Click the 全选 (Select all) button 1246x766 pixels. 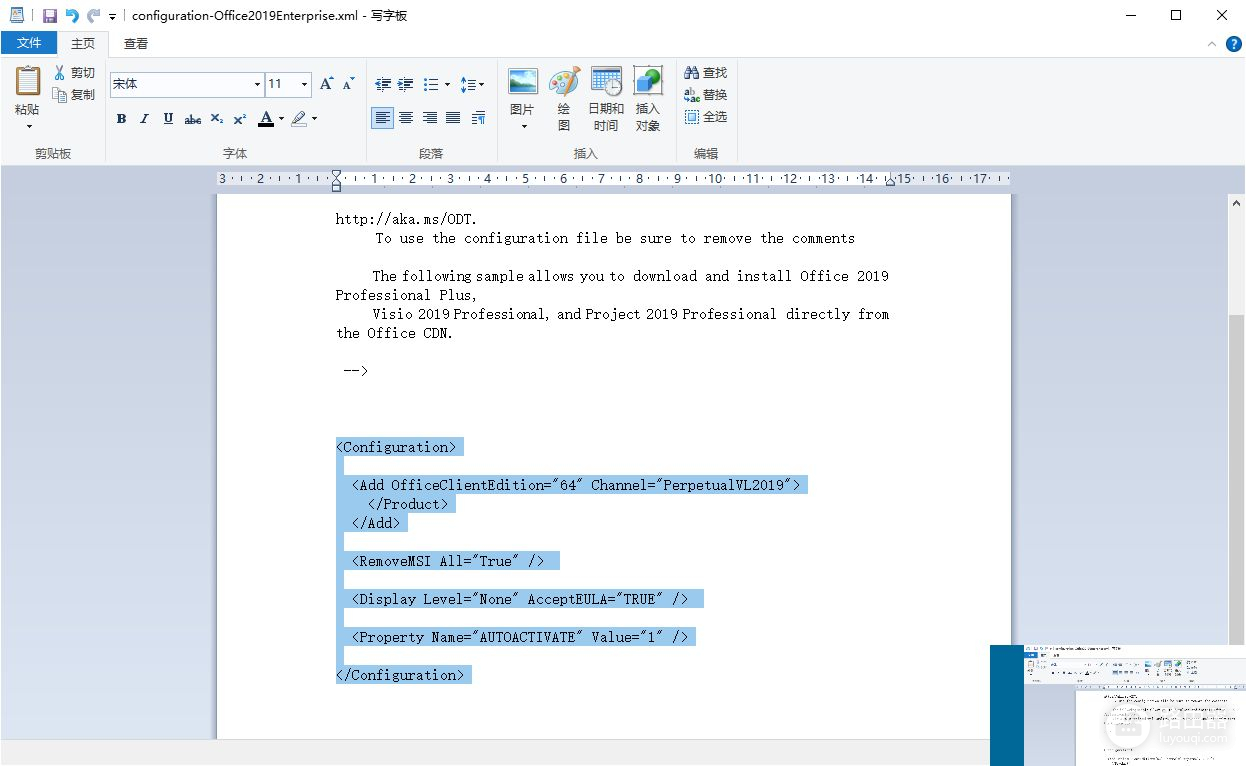pos(705,117)
